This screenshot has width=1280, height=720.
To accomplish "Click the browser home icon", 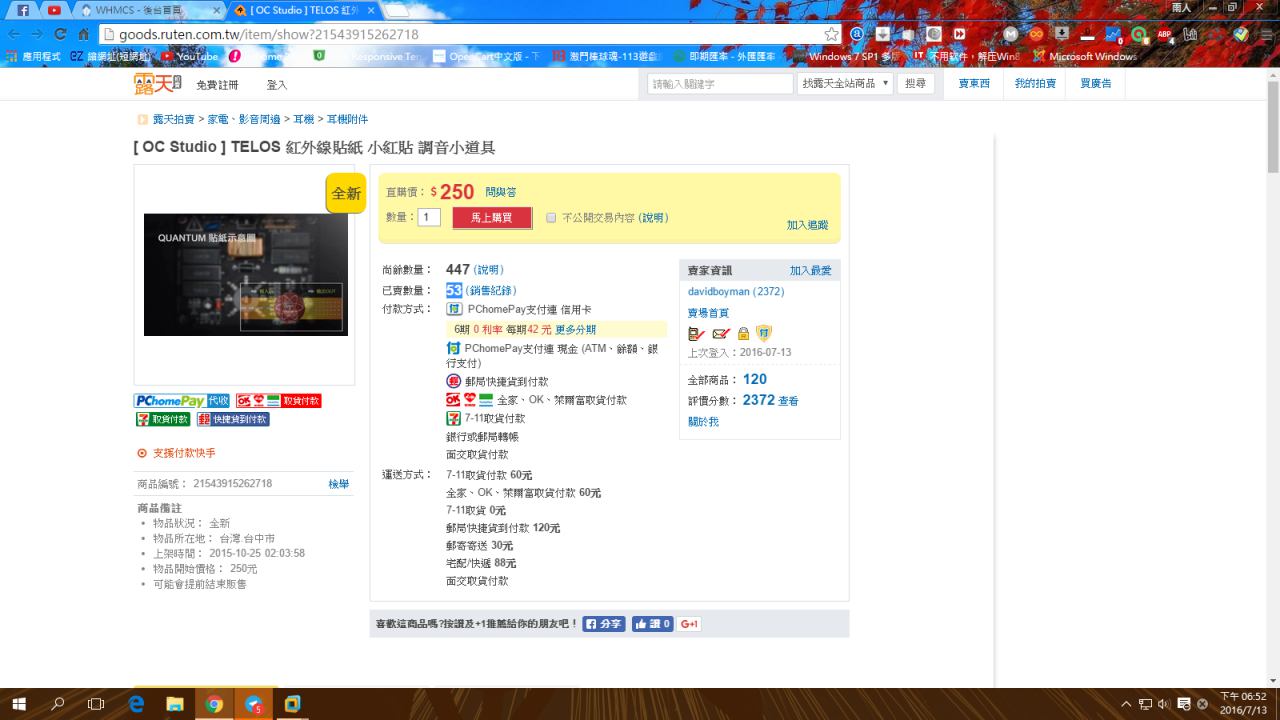I will coord(84,34).
